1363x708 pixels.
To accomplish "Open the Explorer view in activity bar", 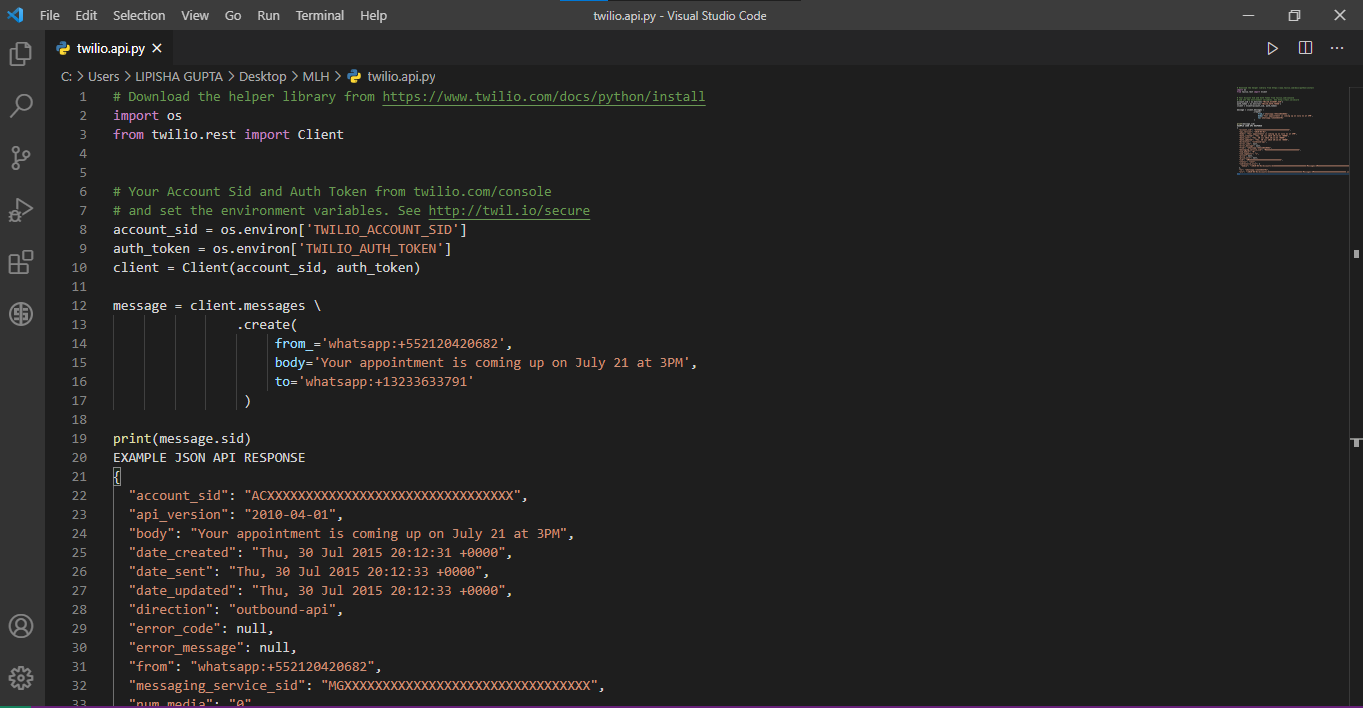I will click(x=21, y=54).
